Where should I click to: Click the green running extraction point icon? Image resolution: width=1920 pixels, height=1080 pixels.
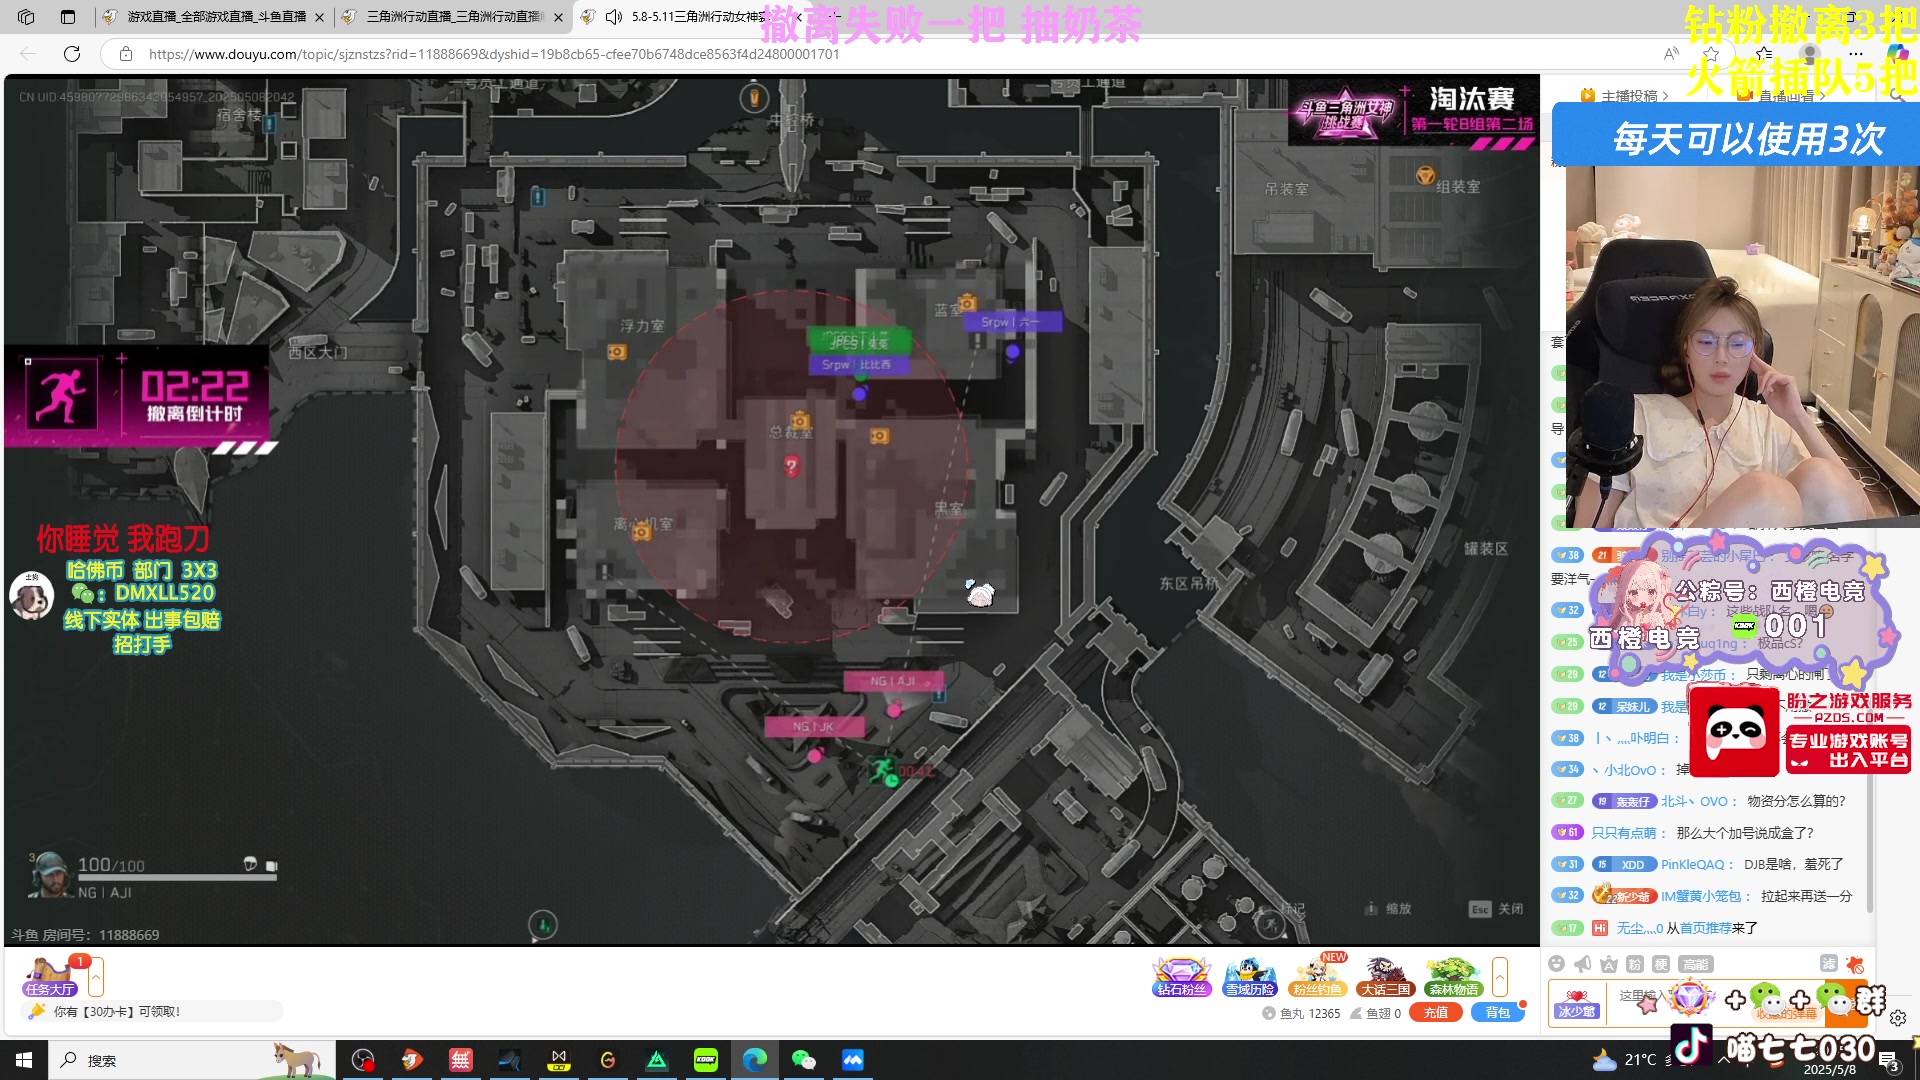tap(882, 770)
